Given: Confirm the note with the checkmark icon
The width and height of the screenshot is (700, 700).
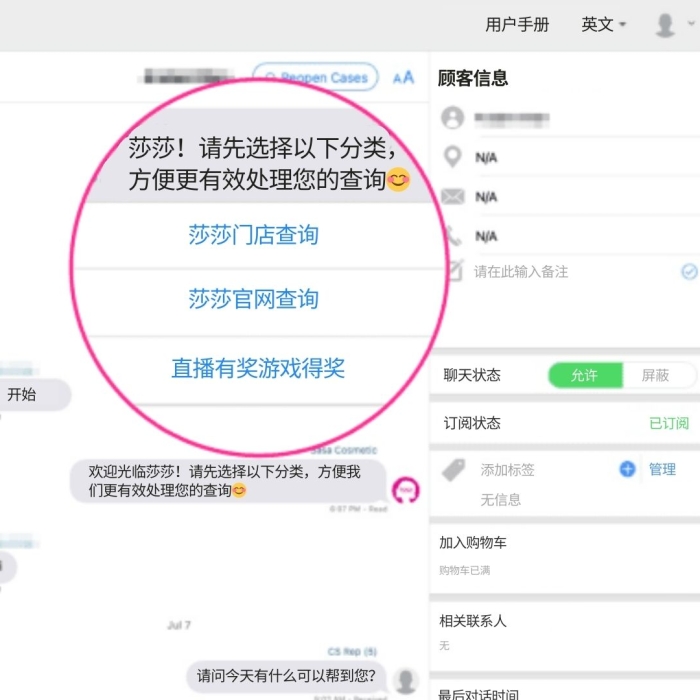Looking at the screenshot, I should 689,271.
